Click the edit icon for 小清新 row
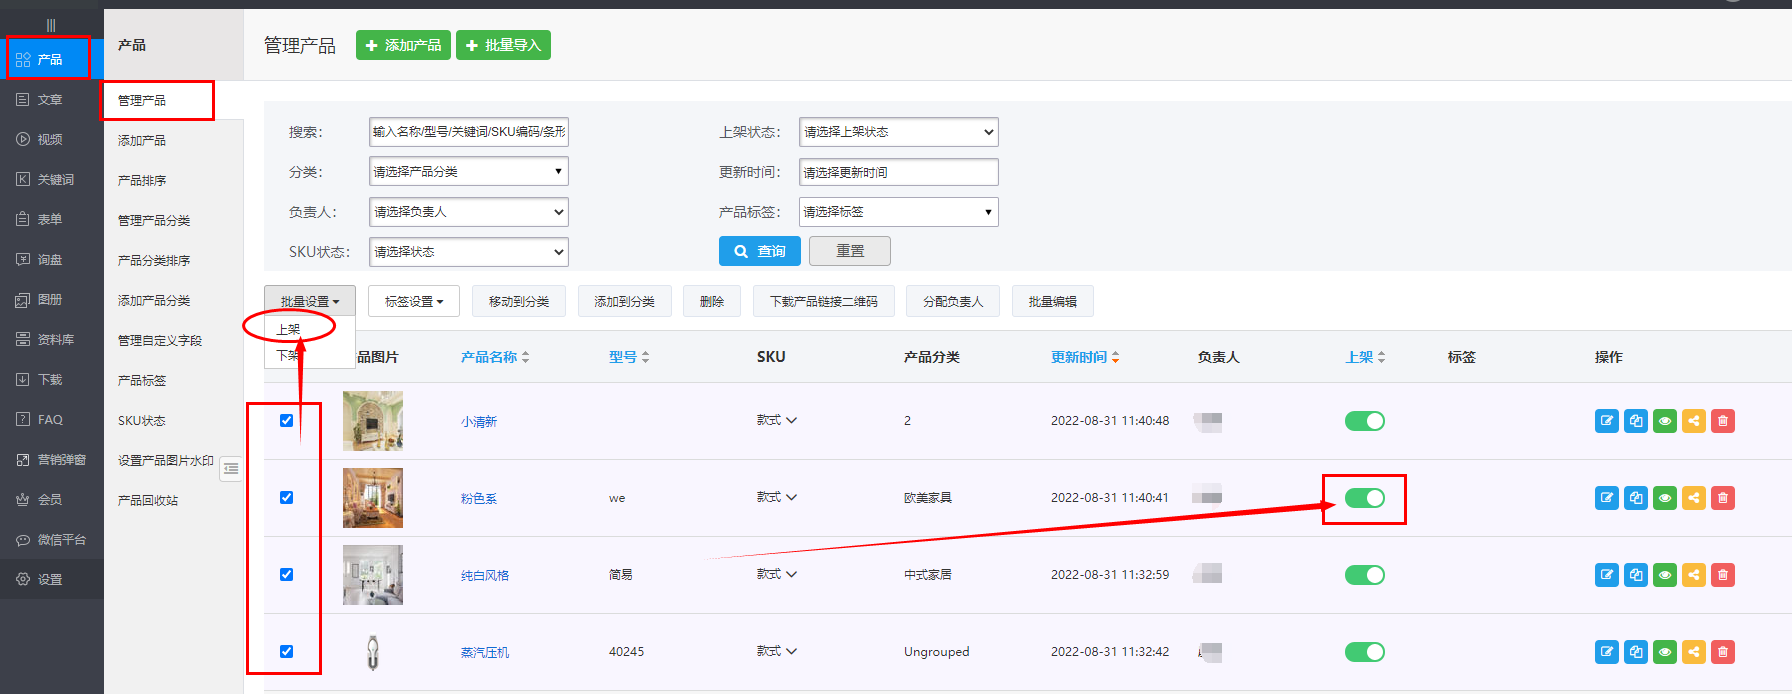The height and width of the screenshot is (694, 1792). pos(1607,421)
